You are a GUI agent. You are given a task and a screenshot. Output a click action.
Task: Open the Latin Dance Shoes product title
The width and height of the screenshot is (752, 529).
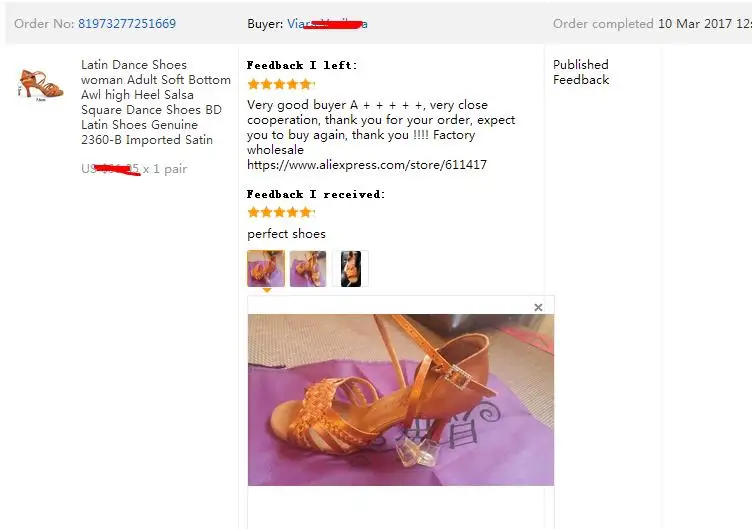tap(155, 102)
